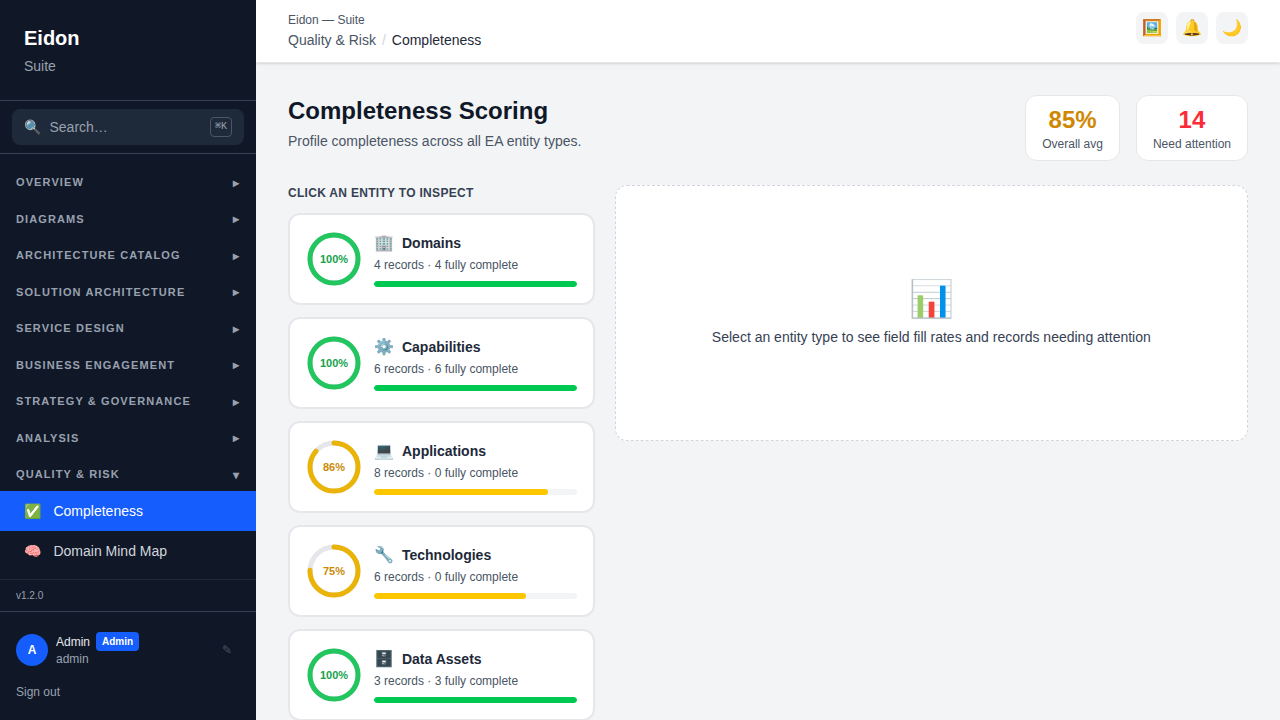Image resolution: width=1280 pixels, height=720 pixels.
Task: Click the Data Assets cabinet icon
Action: [384, 659]
